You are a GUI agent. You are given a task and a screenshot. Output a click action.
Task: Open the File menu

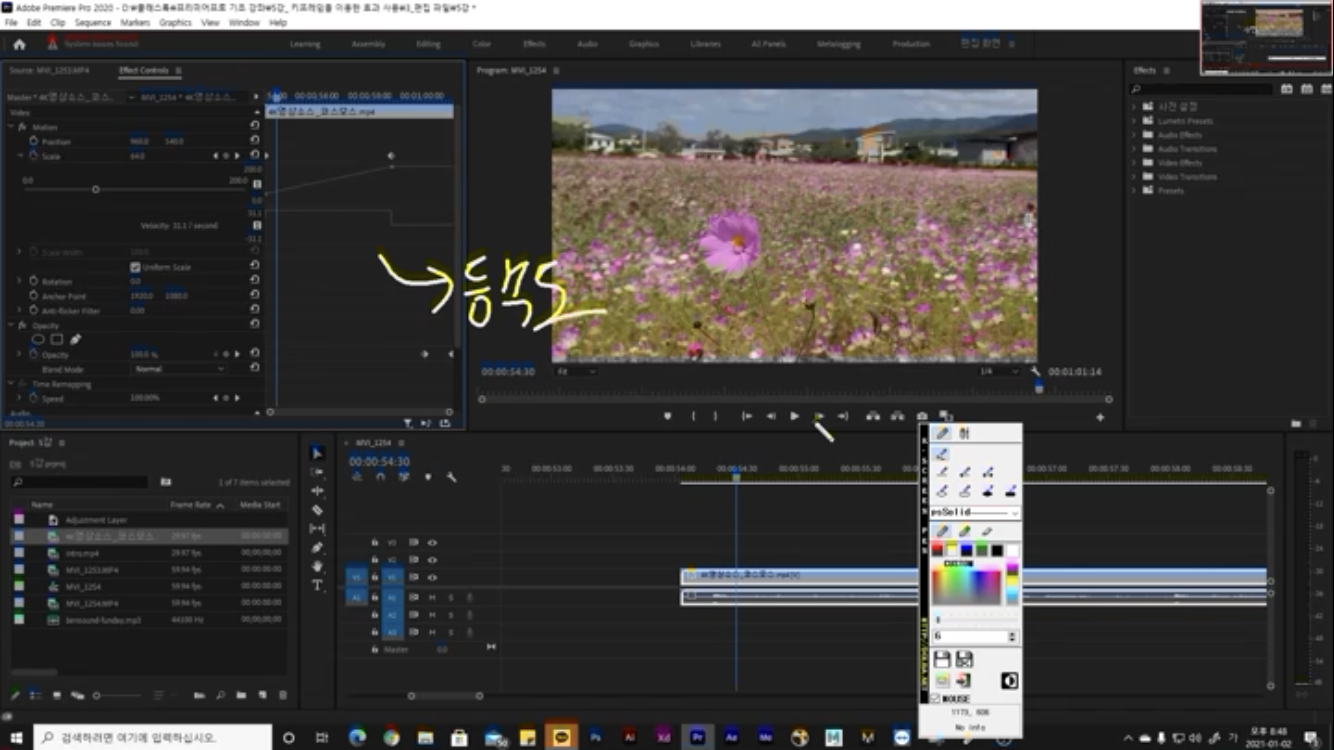[x=11, y=22]
